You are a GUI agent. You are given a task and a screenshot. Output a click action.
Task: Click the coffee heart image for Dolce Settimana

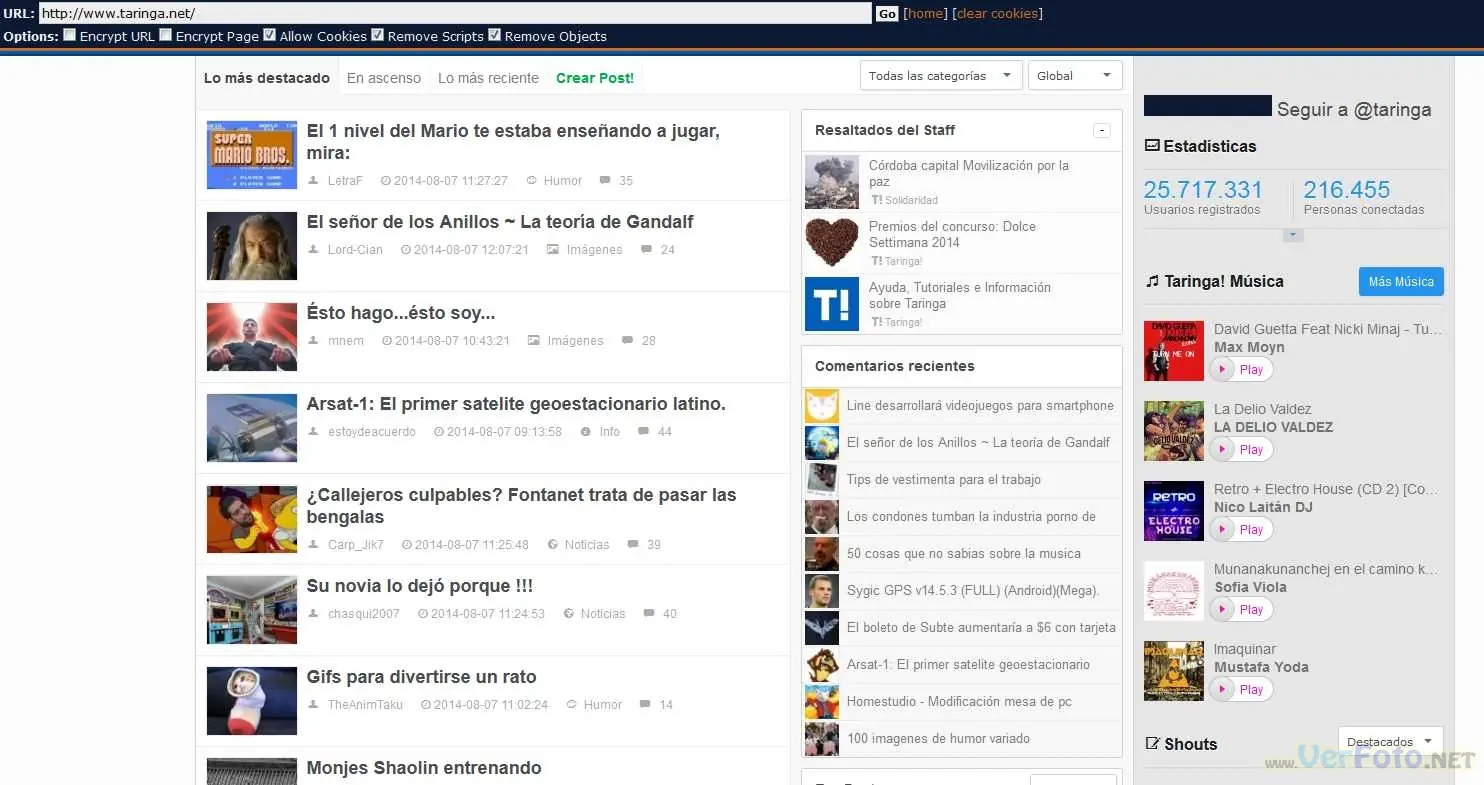click(832, 243)
